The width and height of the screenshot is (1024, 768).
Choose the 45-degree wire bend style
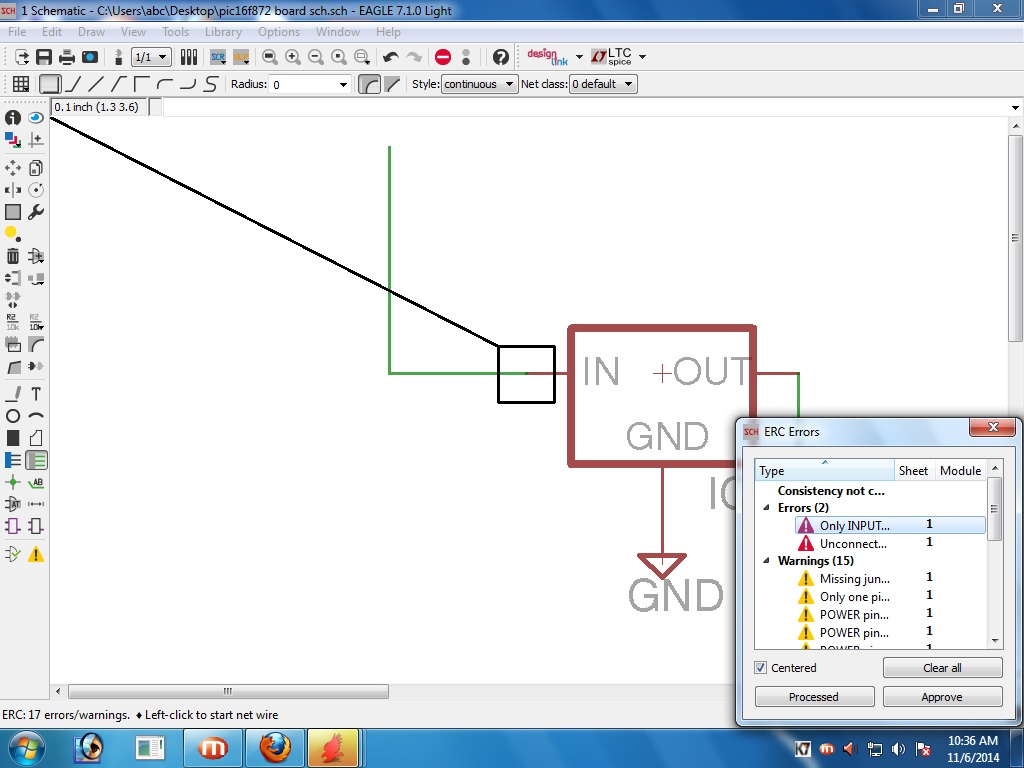(x=73, y=84)
